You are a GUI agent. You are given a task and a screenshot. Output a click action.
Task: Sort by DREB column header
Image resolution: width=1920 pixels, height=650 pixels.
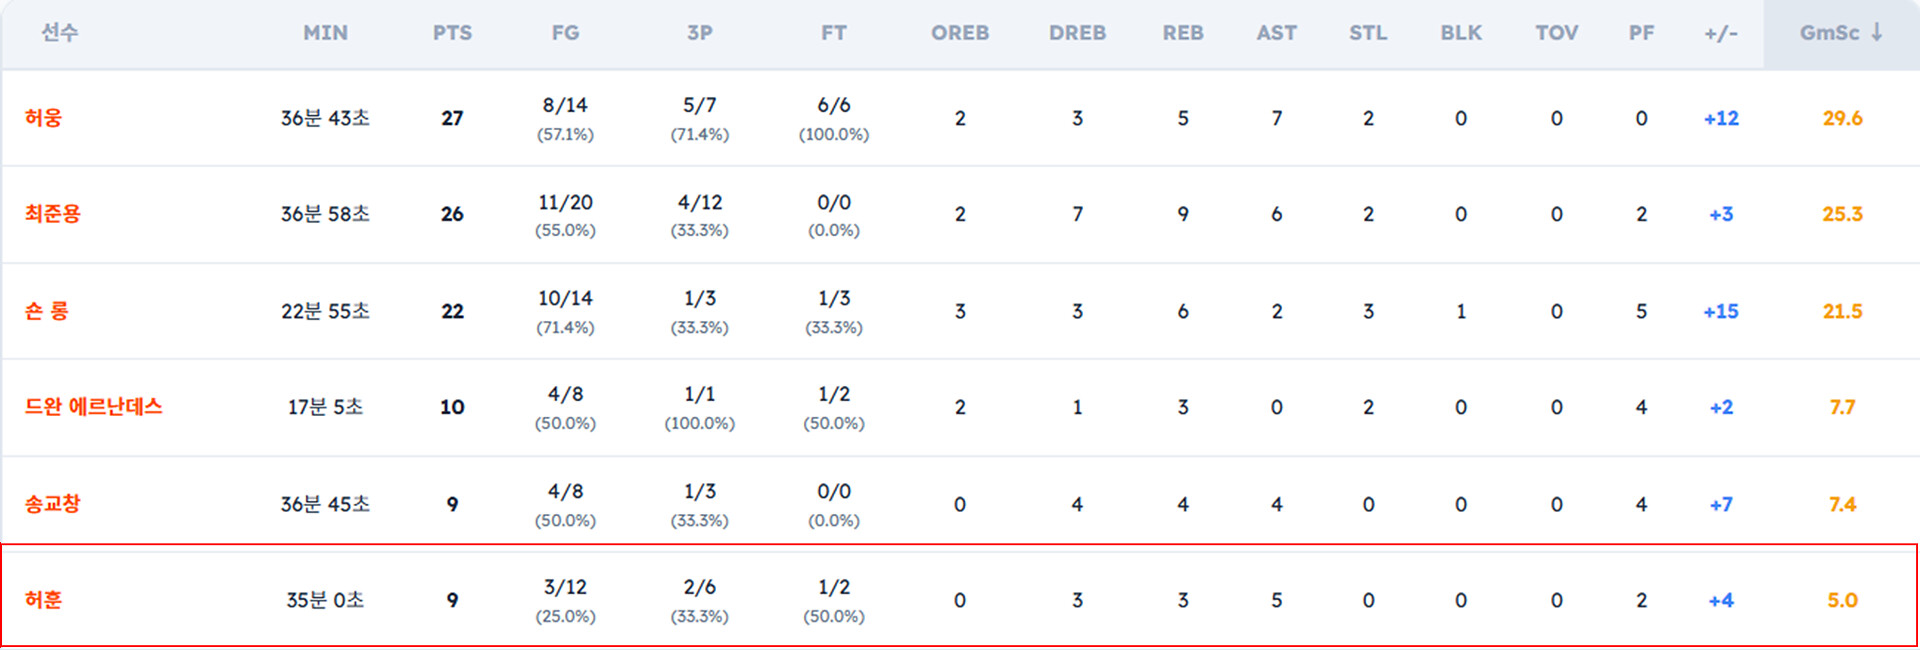[x=1077, y=33]
